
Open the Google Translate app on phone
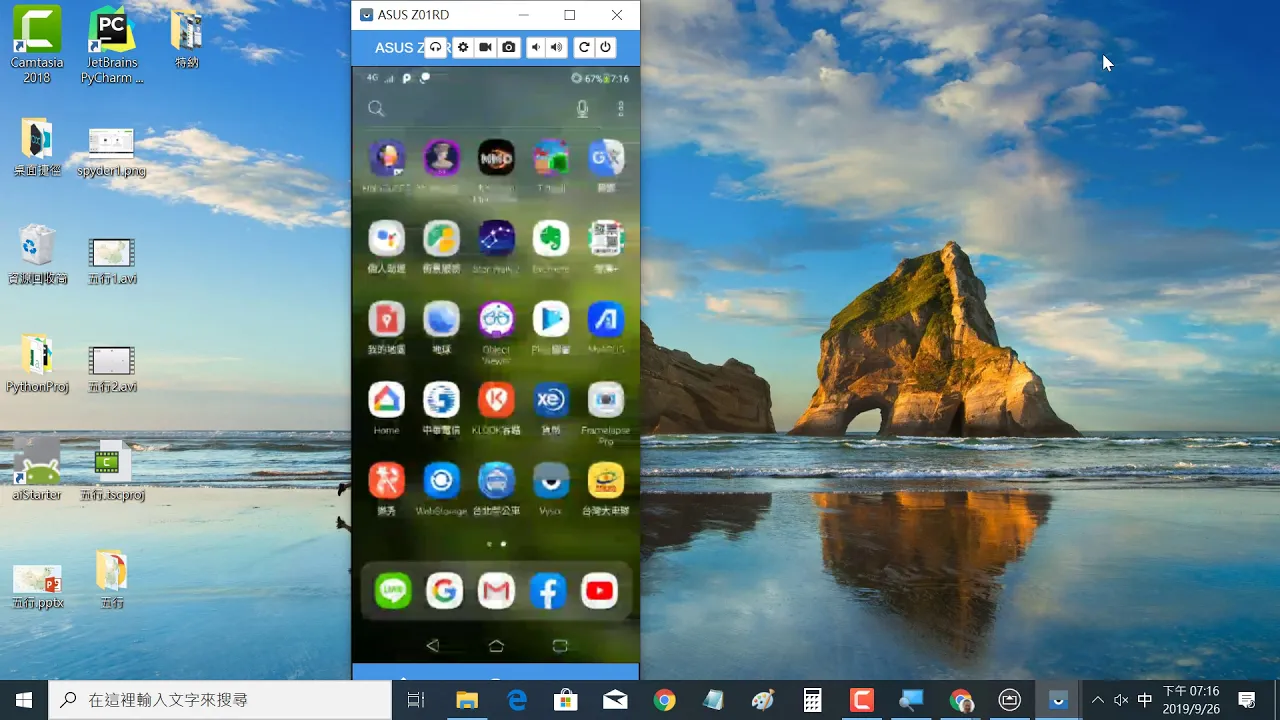[x=606, y=157]
